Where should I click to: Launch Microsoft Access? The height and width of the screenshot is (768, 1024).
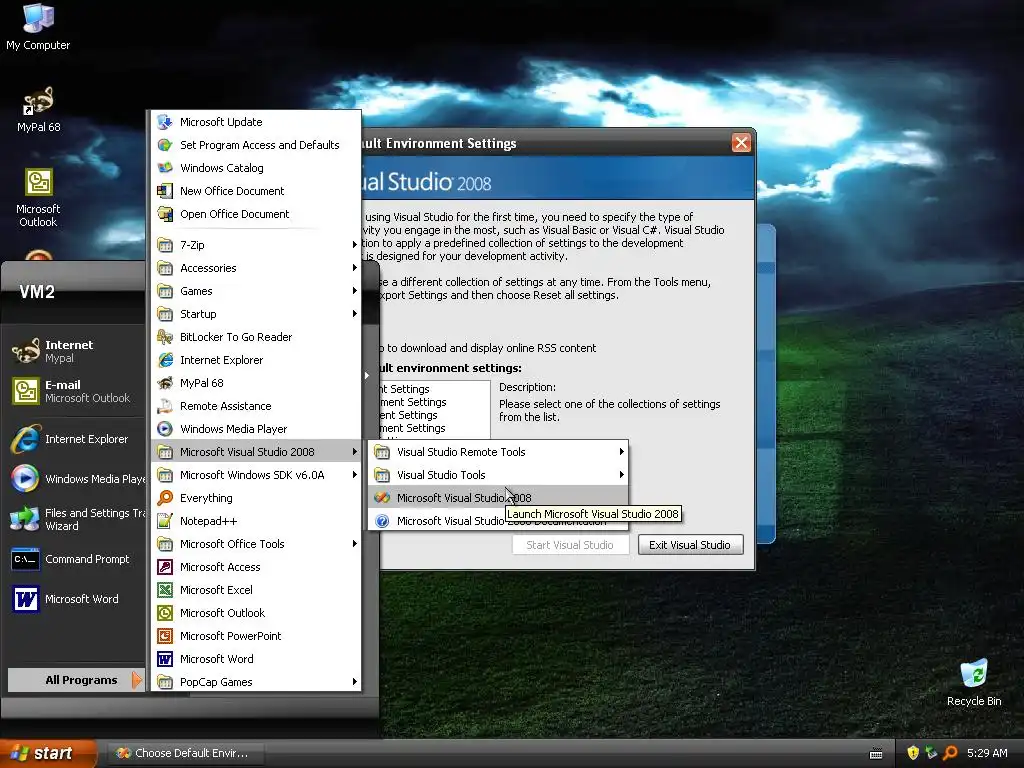point(256,567)
